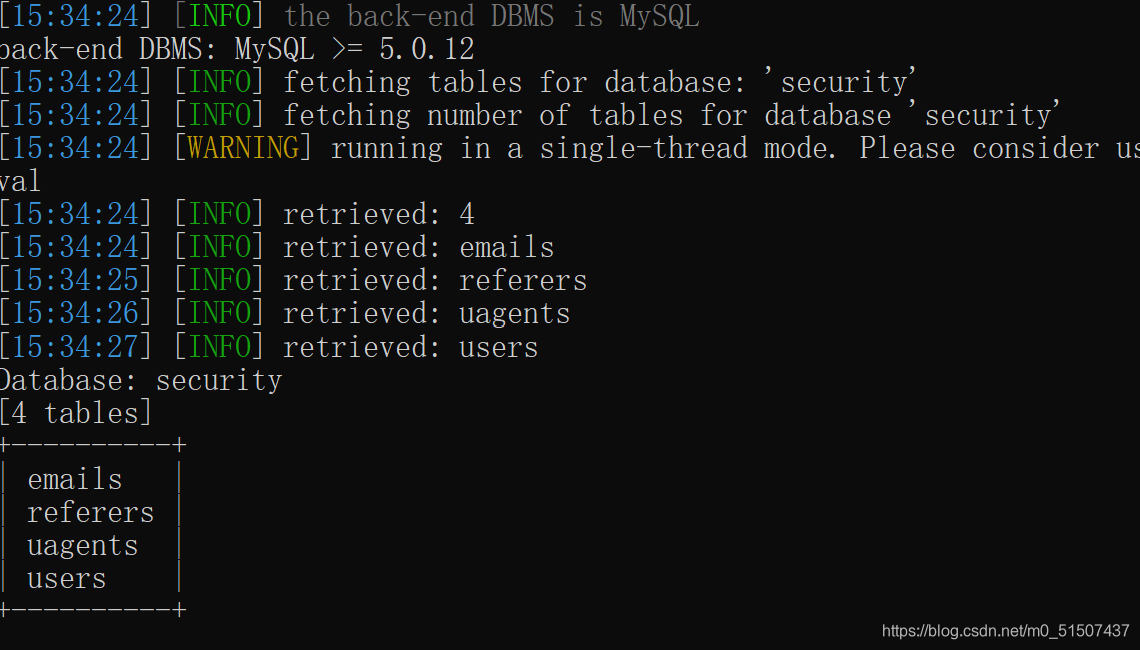The height and width of the screenshot is (650, 1140).
Task: Click the '[4 tables]' line
Action: [x=76, y=413]
